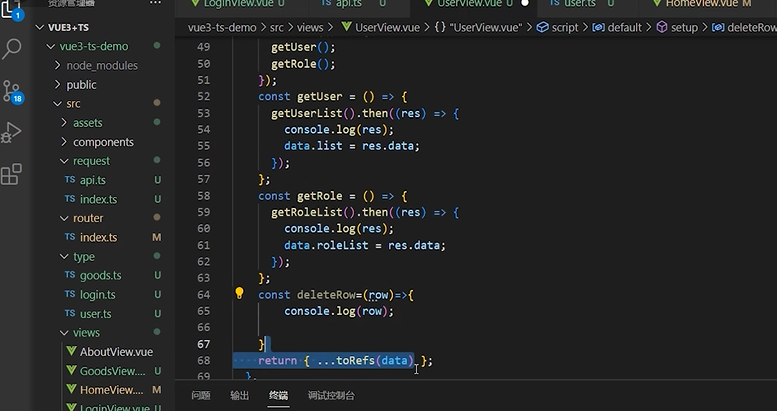This screenshot has width=777, height=411.
Task: Open the Explorer view in activity bar
Action: (11, 10)
